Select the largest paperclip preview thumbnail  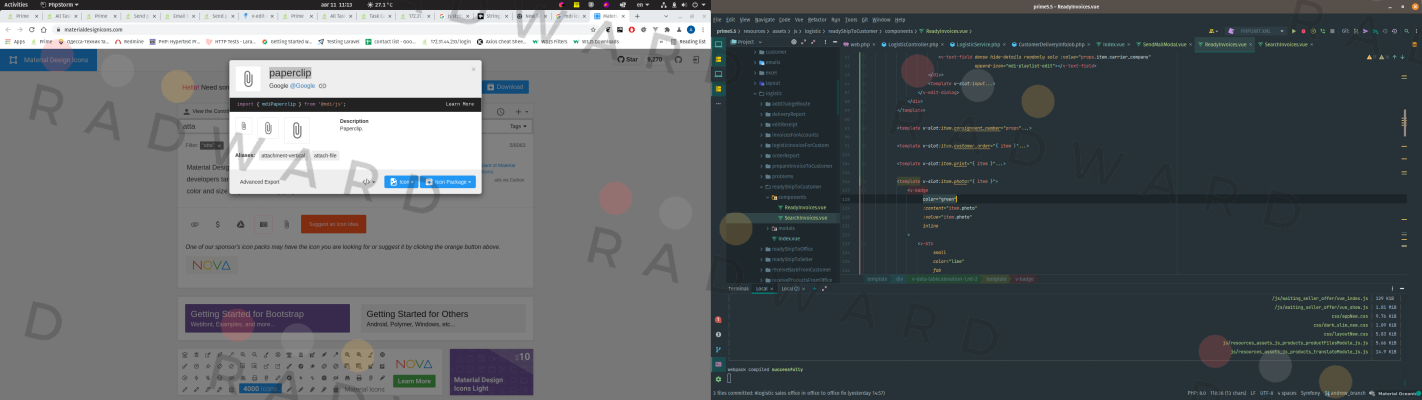pyautogui.click(x=297, y=129)
